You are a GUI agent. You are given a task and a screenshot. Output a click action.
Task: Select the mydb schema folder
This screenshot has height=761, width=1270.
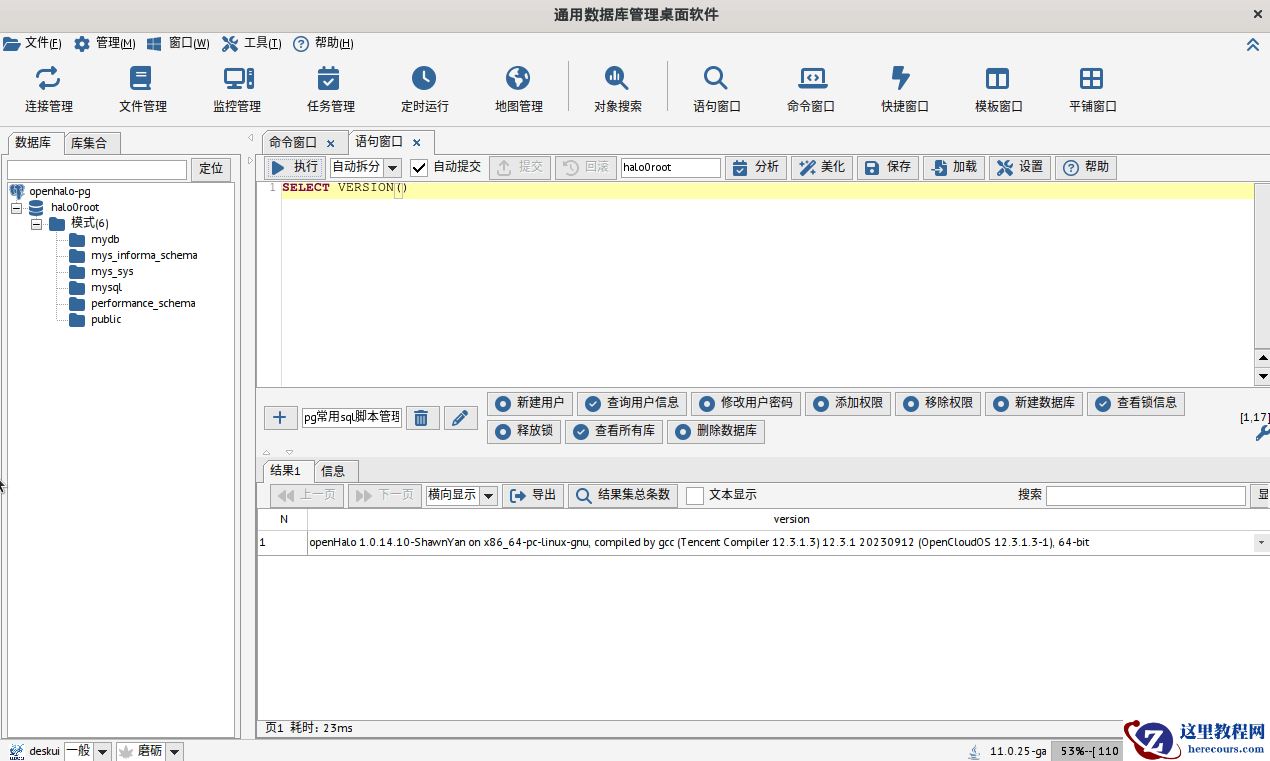pos(94,240)
